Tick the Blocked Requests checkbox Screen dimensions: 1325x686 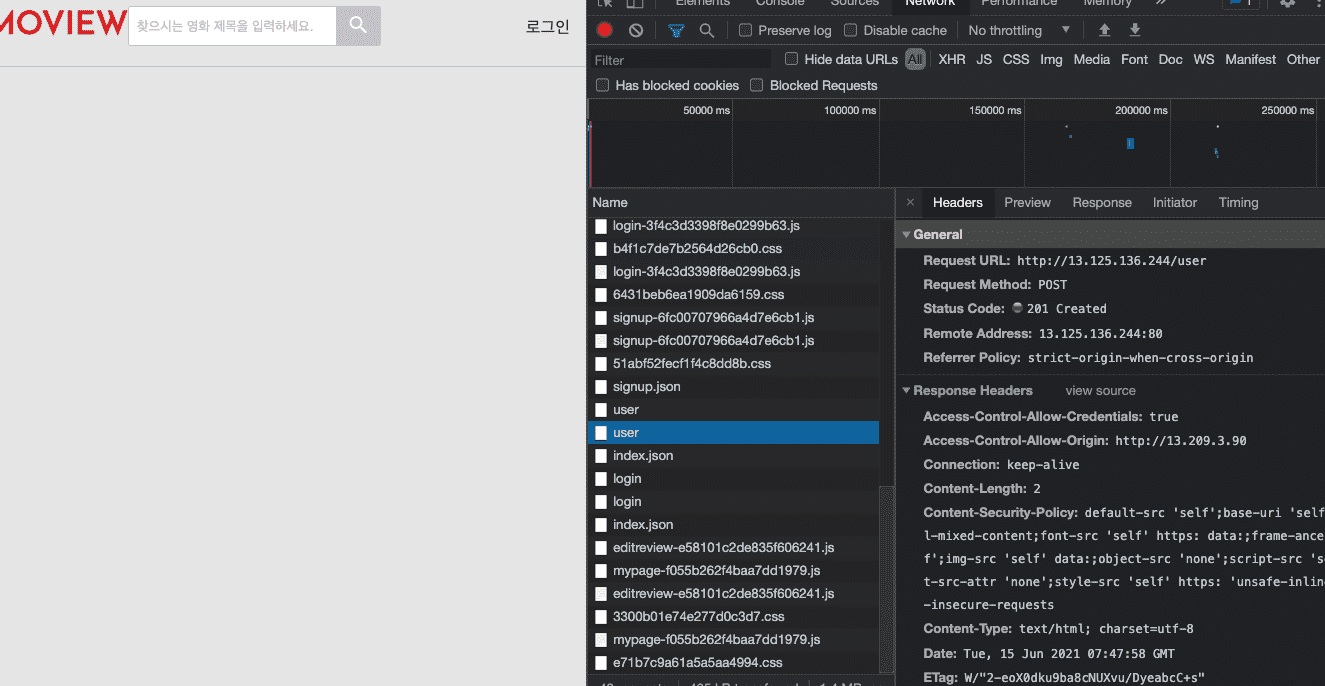click(x=756, y=85)
